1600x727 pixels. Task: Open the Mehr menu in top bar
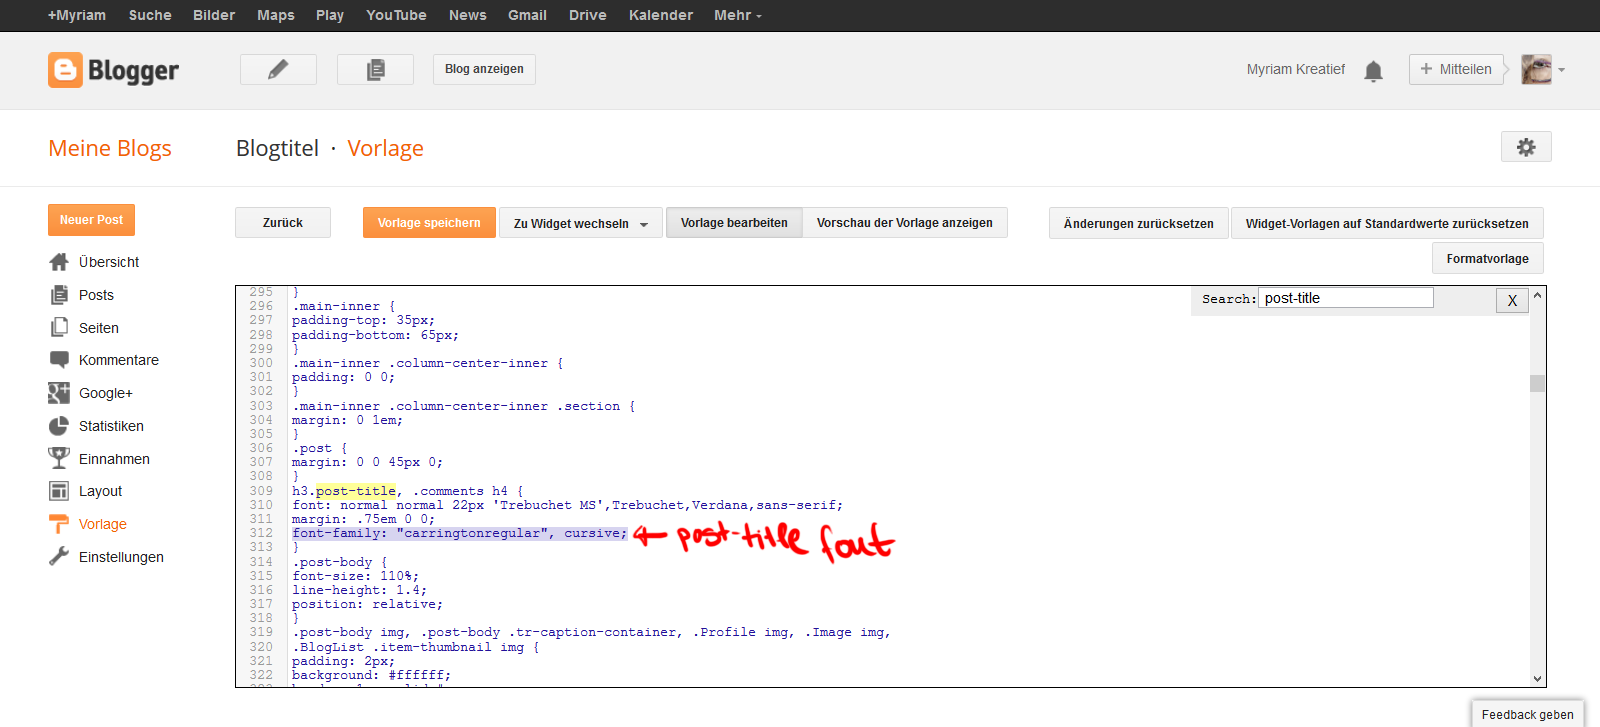point(737,15)
